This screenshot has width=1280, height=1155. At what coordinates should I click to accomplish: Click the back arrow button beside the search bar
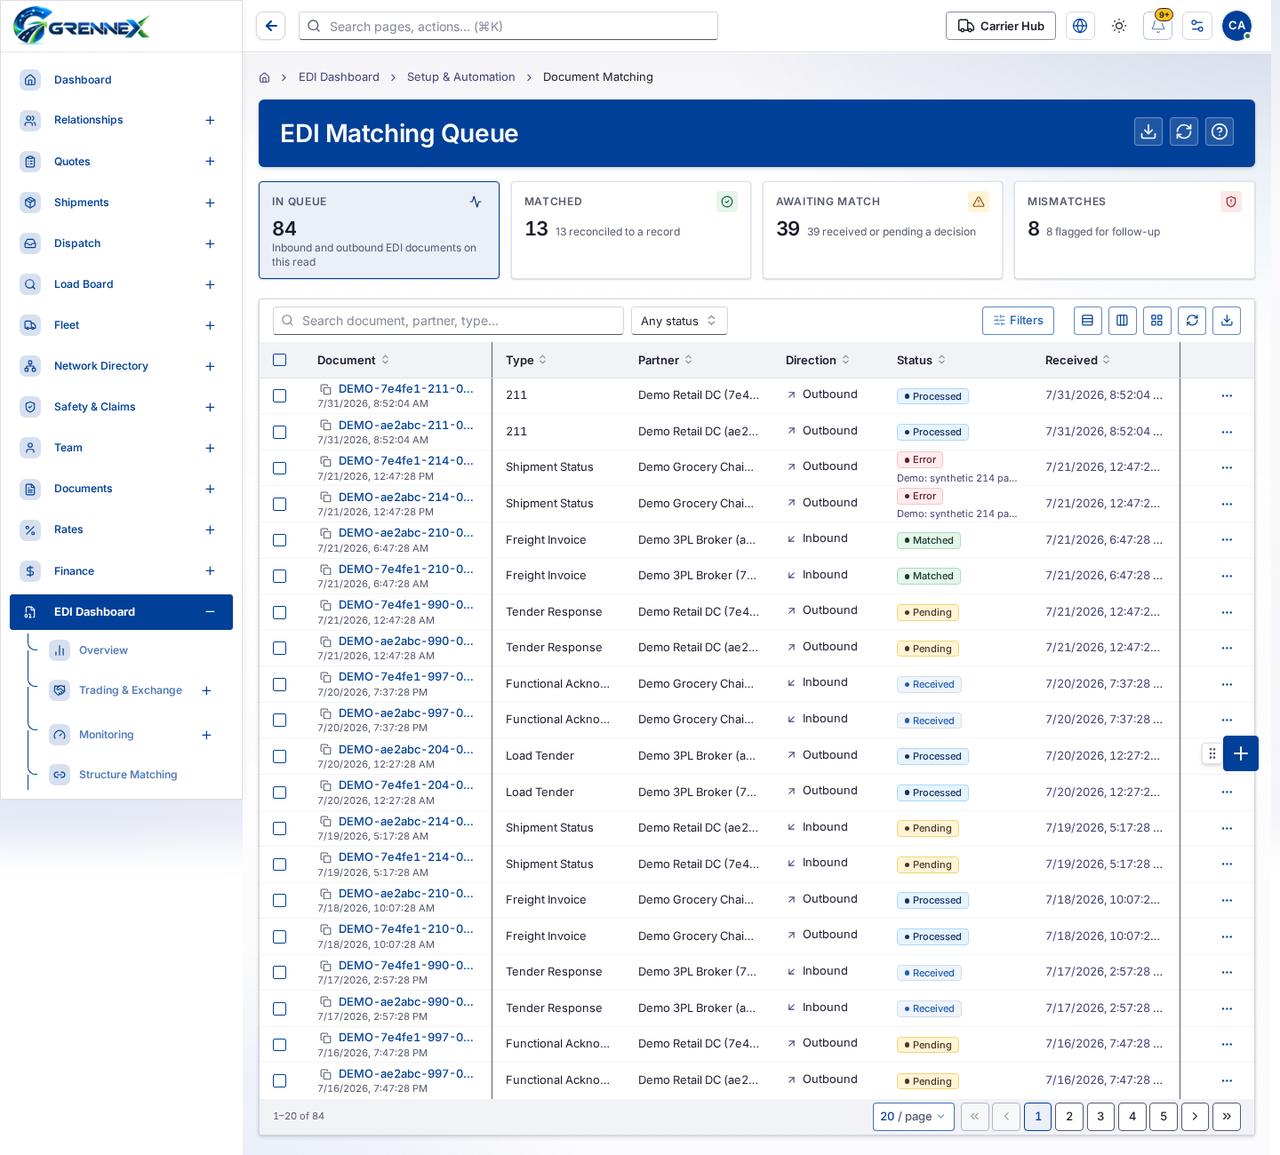click(x=271, y=26)
